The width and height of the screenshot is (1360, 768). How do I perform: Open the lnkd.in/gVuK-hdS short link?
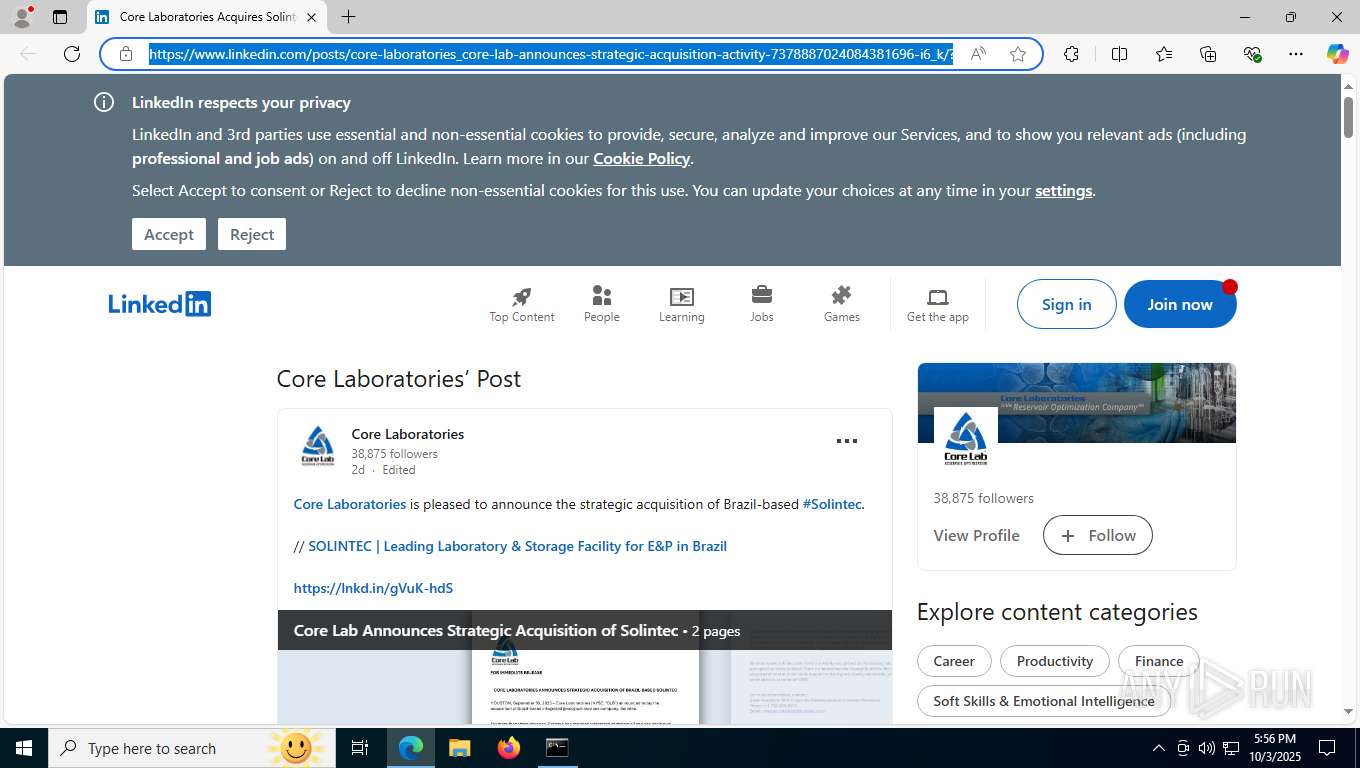tap(373, 588)
